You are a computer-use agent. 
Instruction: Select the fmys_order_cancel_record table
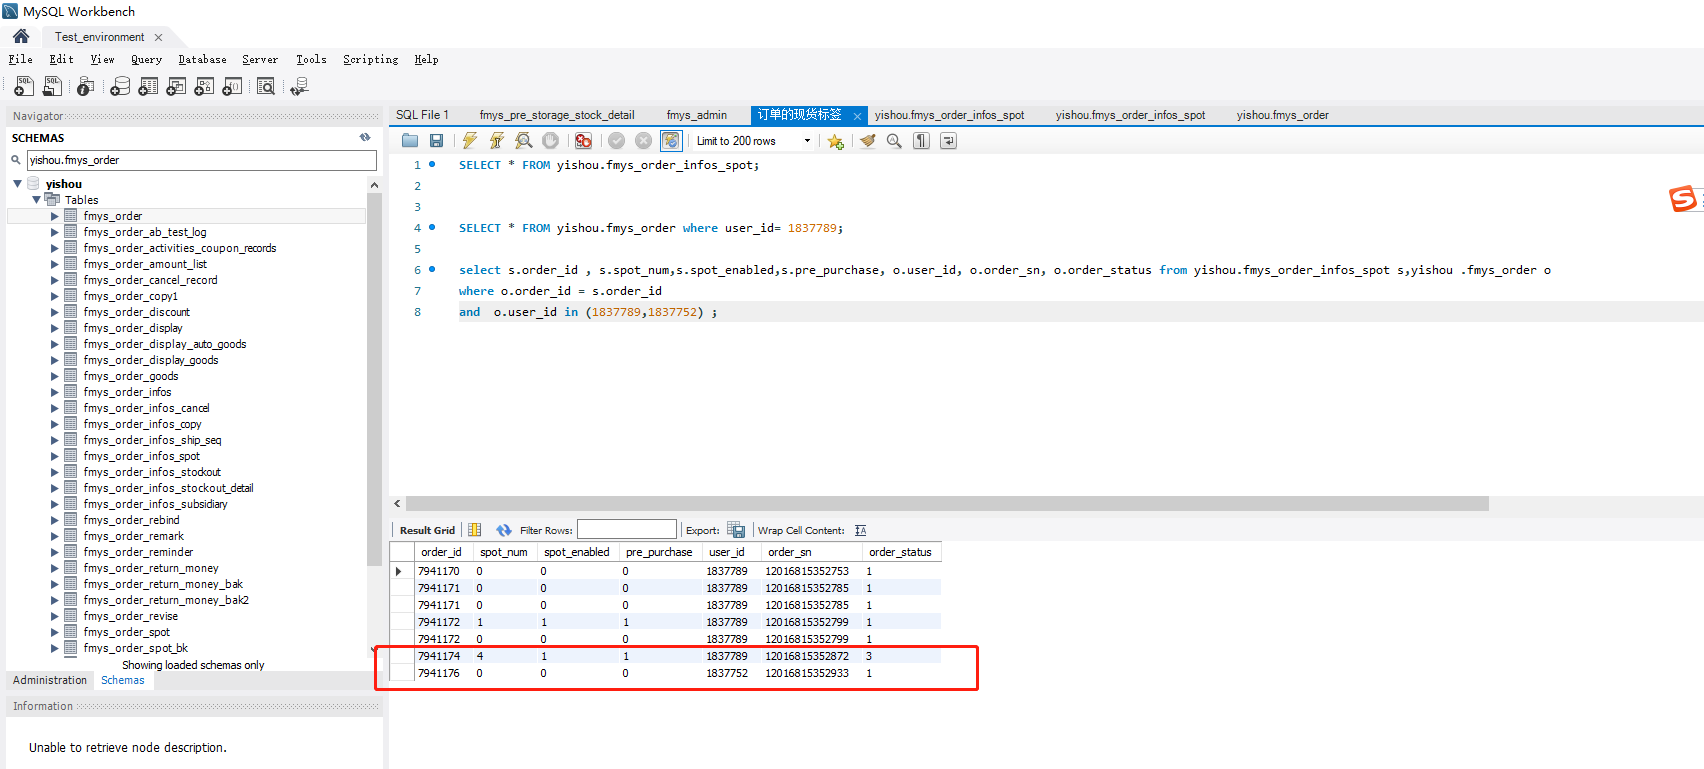pyautogui.click(x=150, y=280)
